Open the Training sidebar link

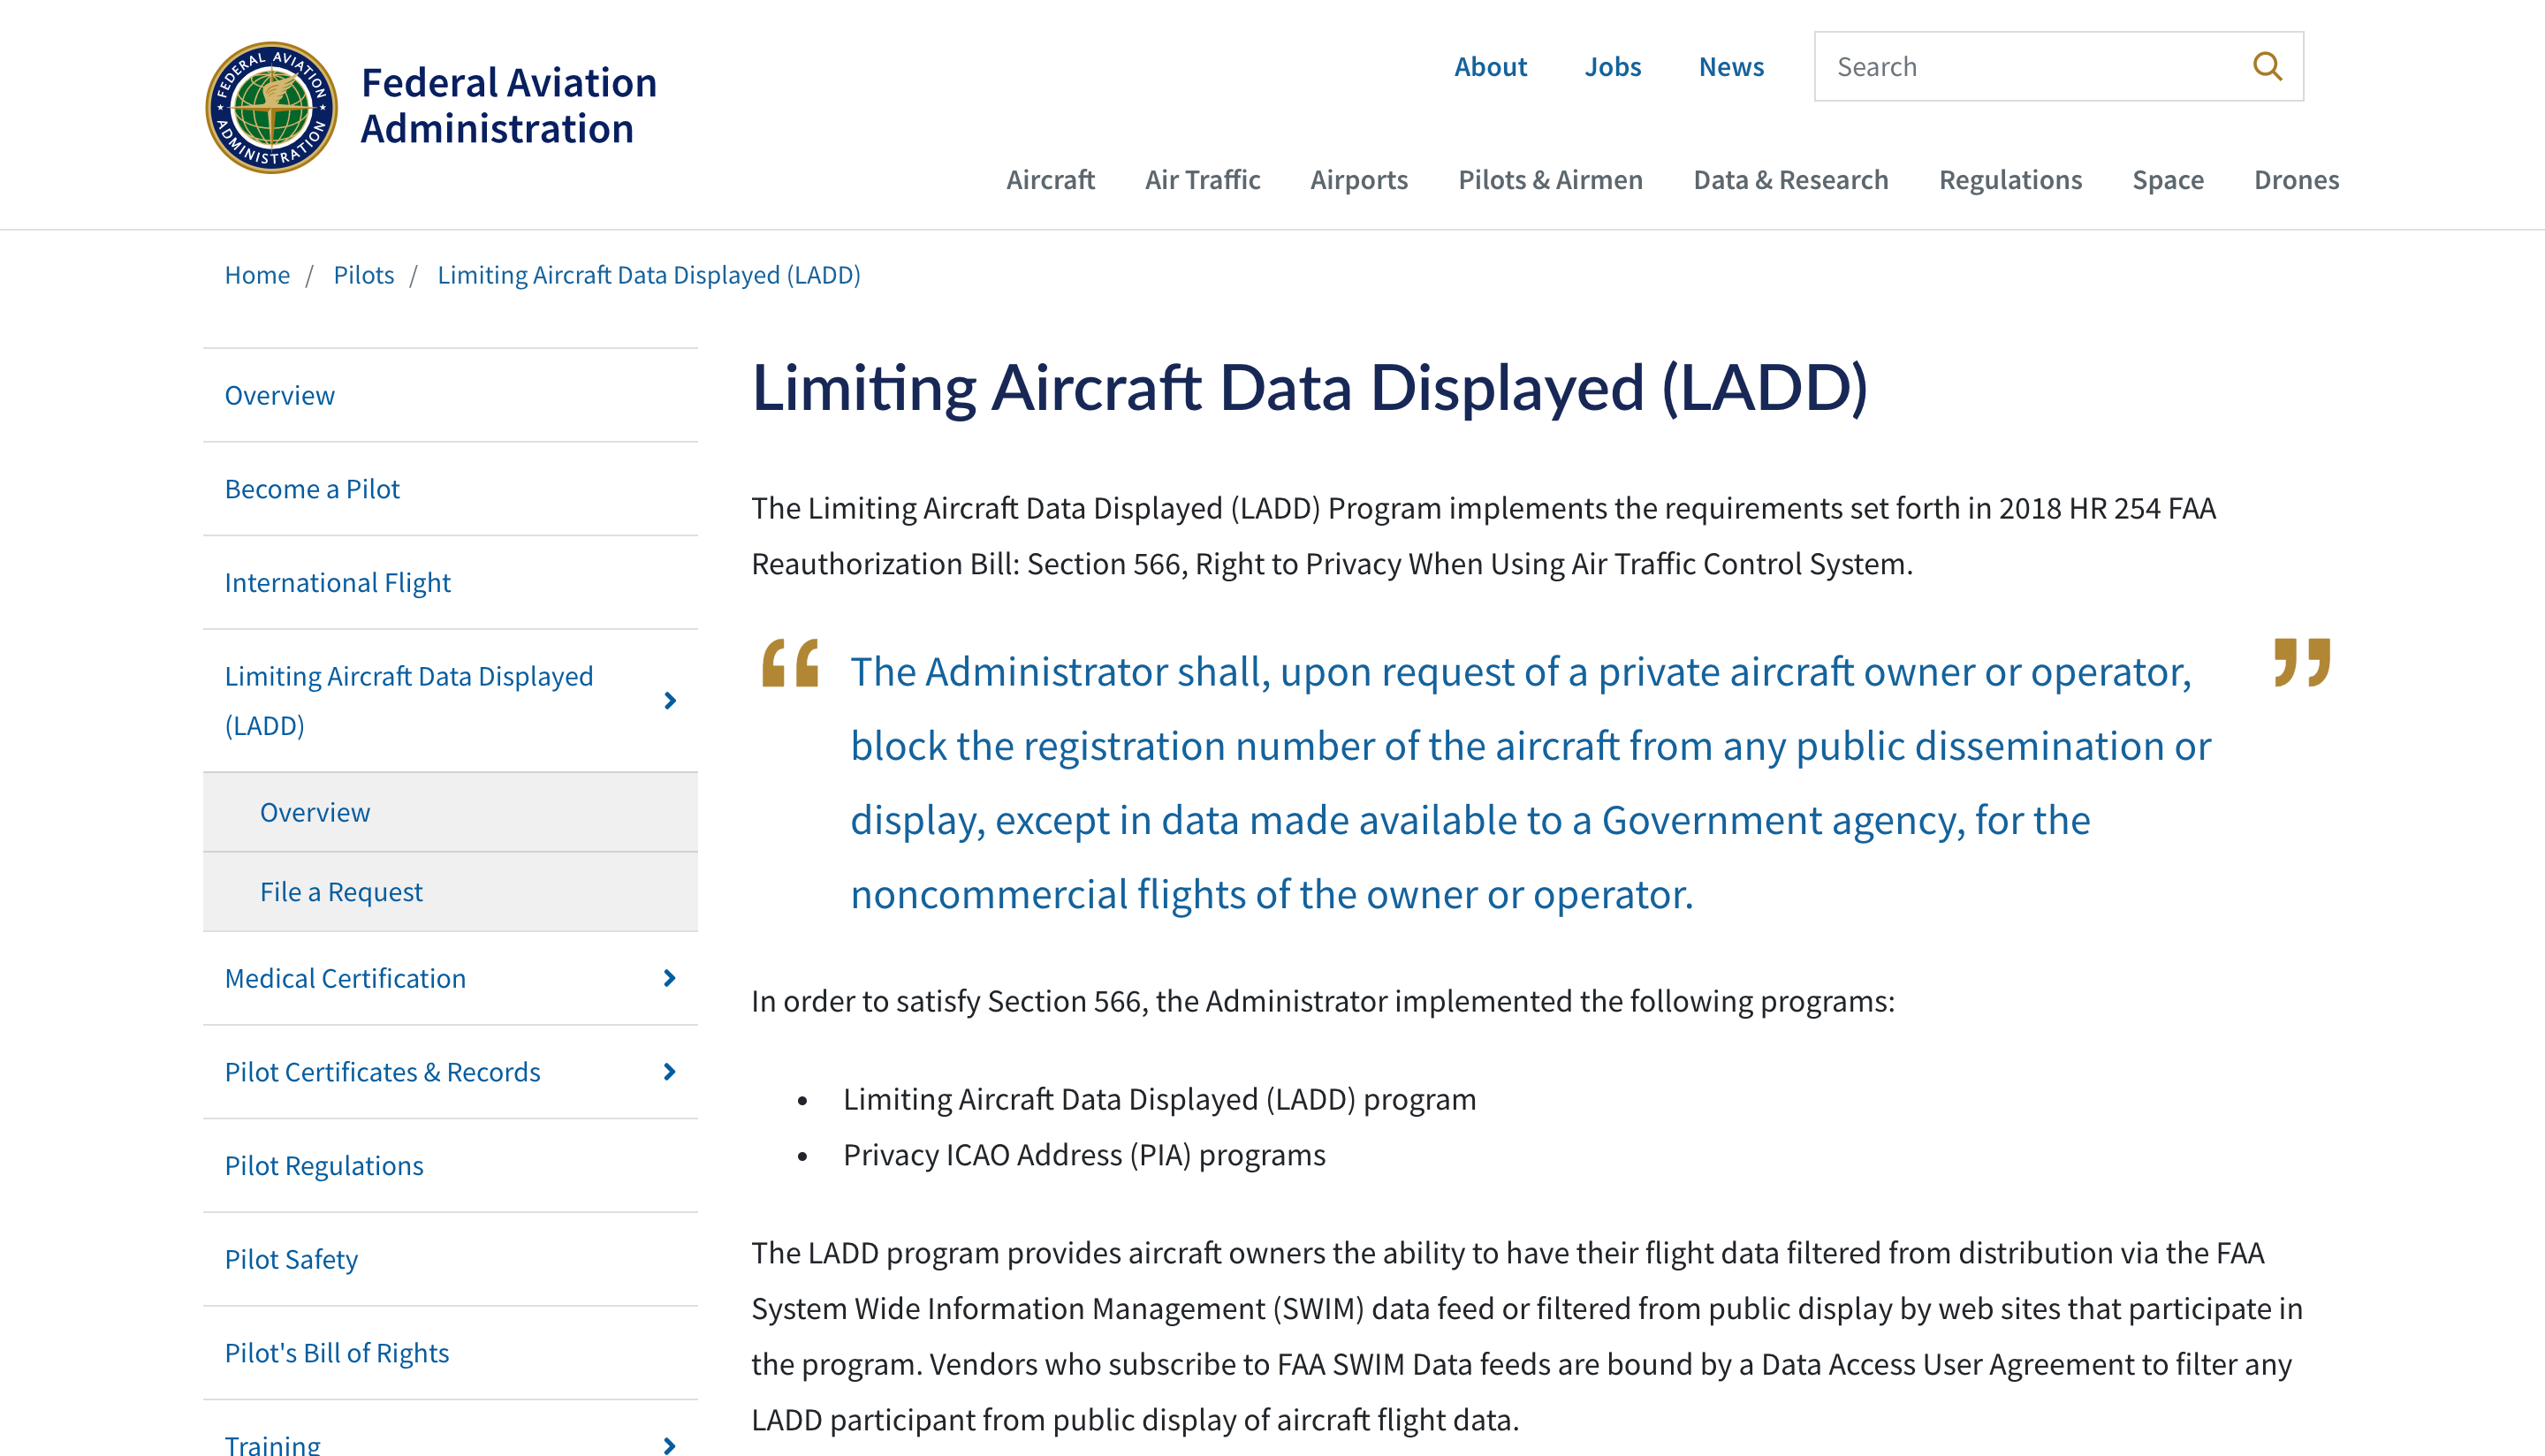click(272, 1445)
